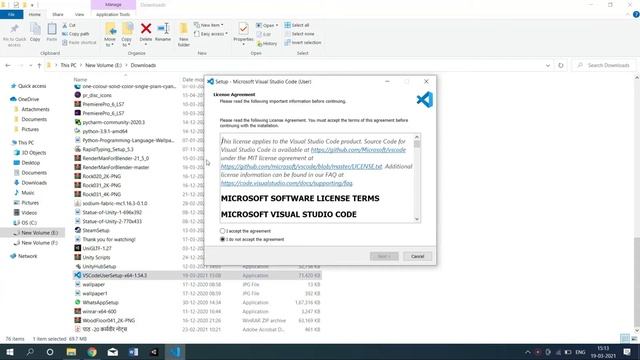Screen dimensions: 640x360
Task: Expand address bar history dropdown arrow
Action: 548,65
